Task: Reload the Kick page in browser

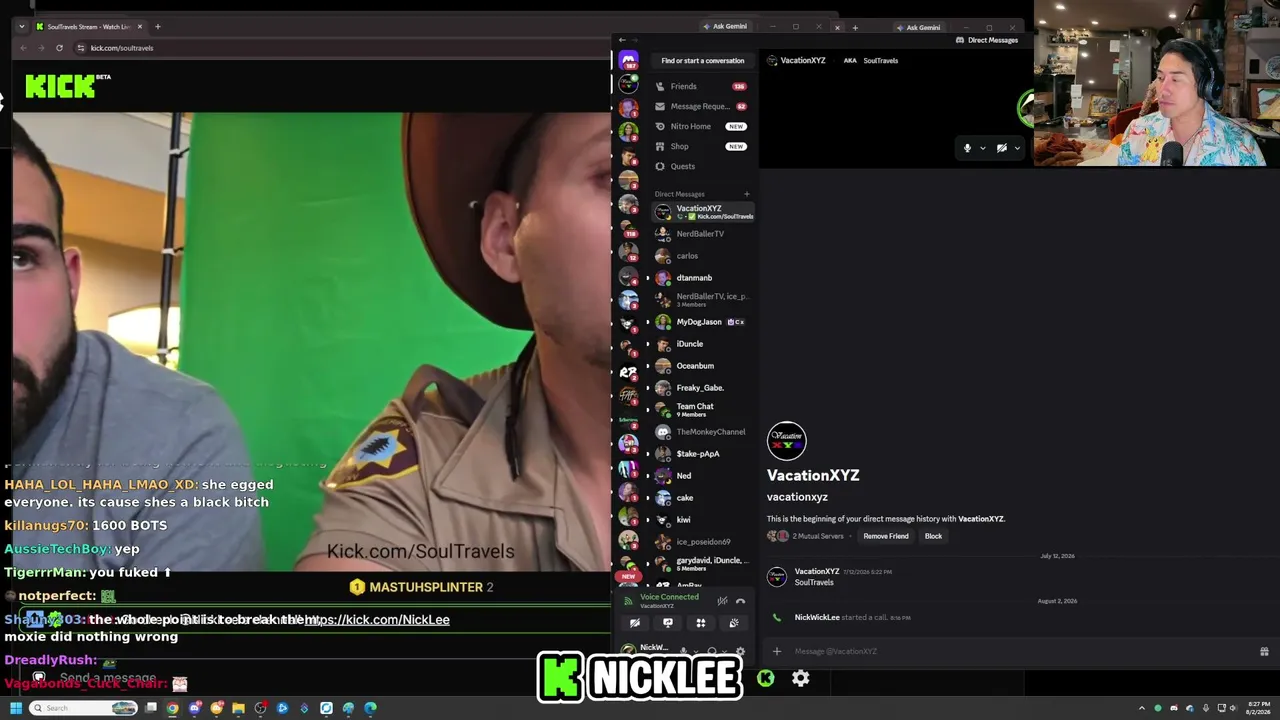Action: coord(59,48)
